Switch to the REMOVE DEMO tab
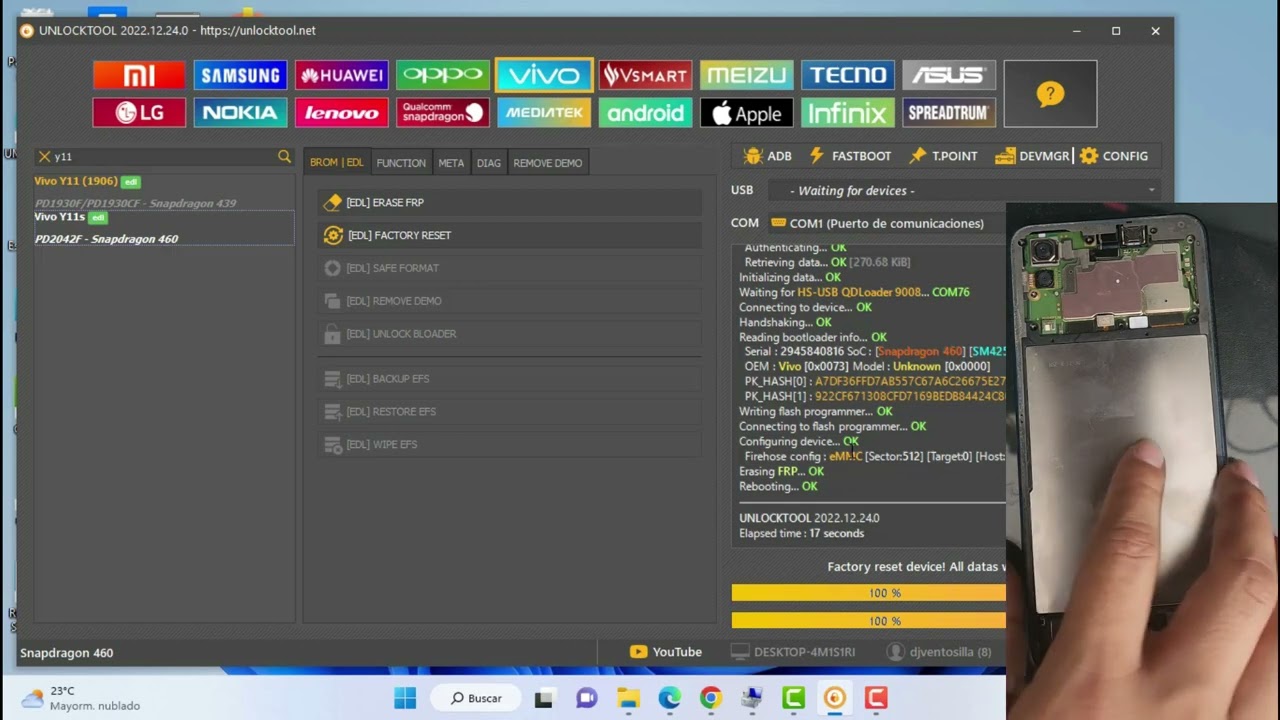The image size is (1280, 720). coord(548,163)
